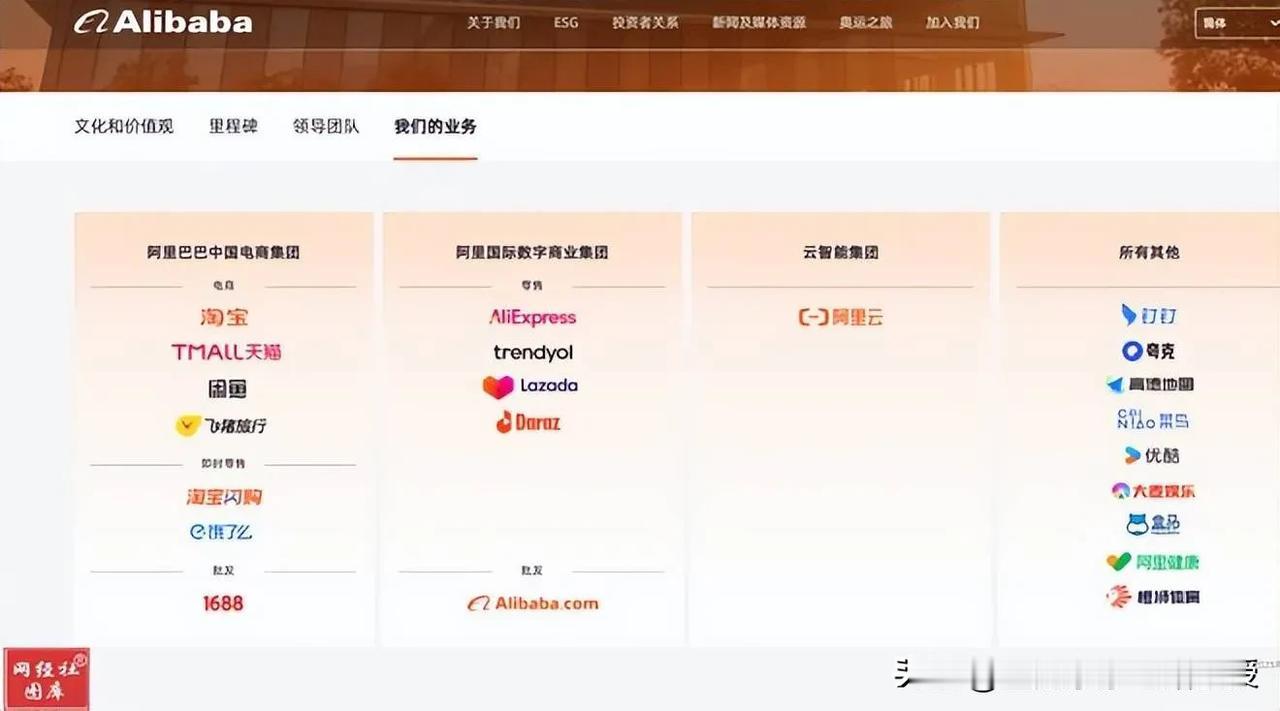Click the 阿里健康 logo
This screenshot has width=1280, height=711.
coord(1152,562)
